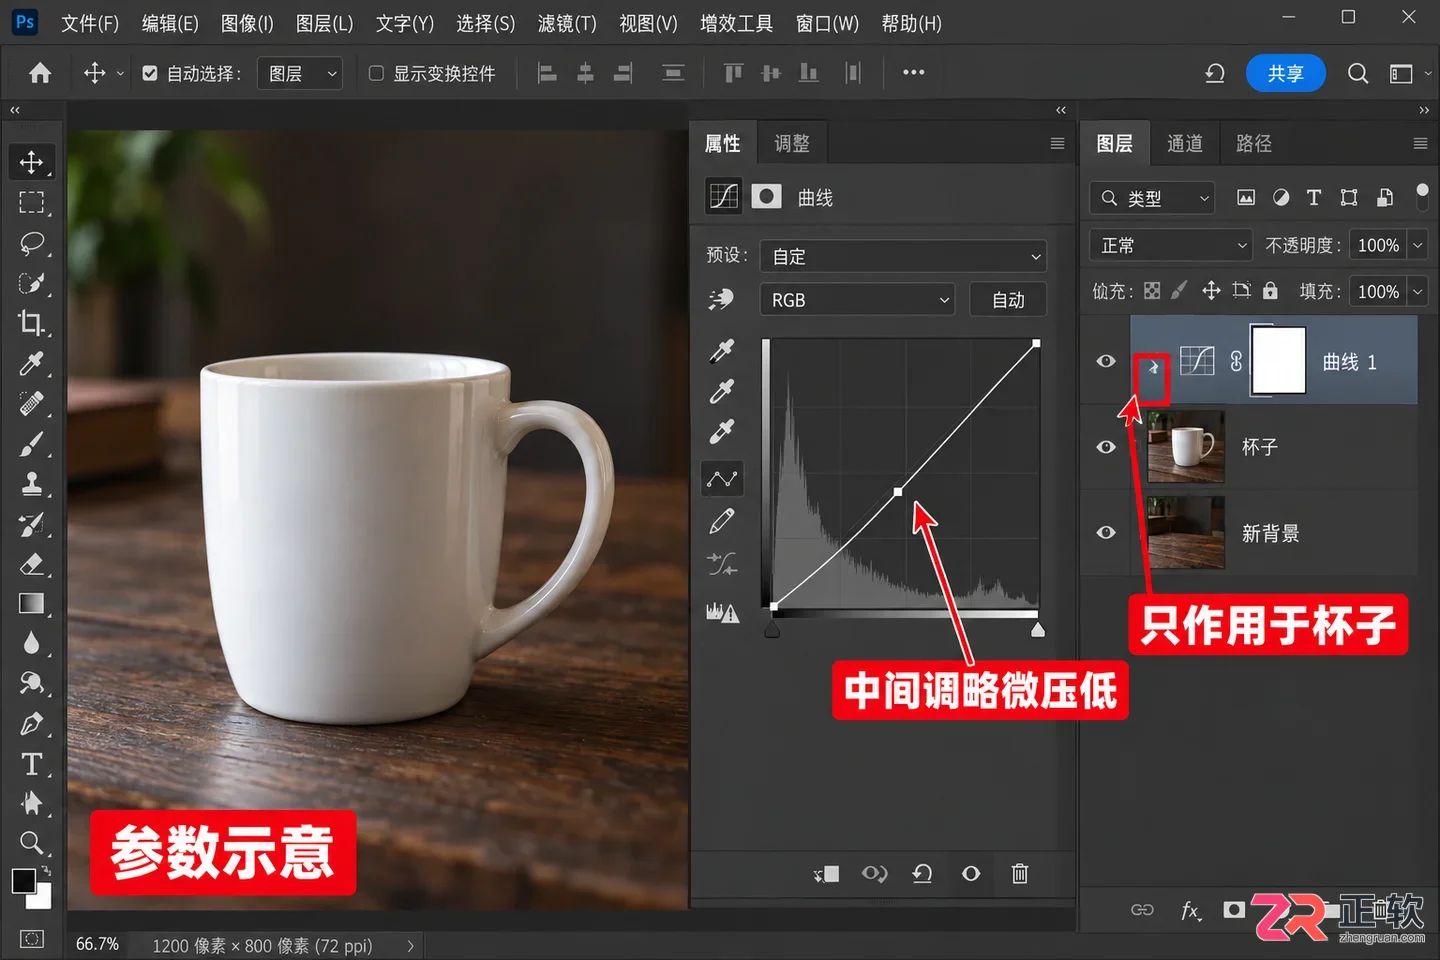Open the 文件(F) menu
1440x960 pixels.
90,23
